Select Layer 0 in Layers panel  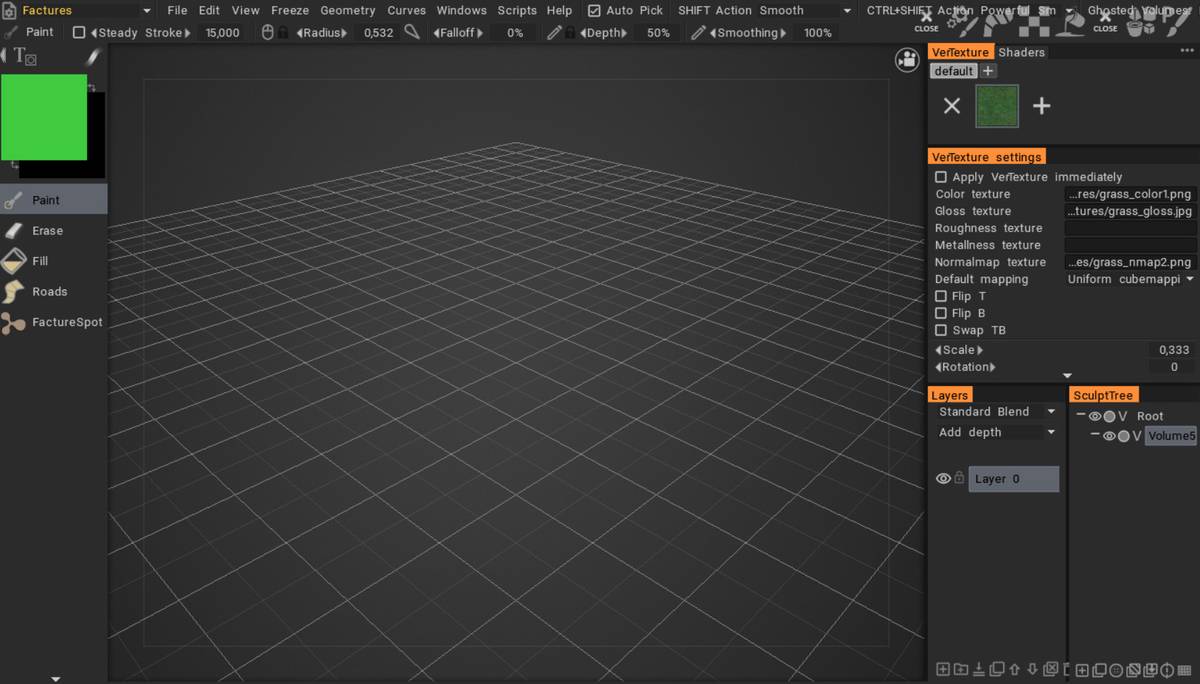point(1014,479)
